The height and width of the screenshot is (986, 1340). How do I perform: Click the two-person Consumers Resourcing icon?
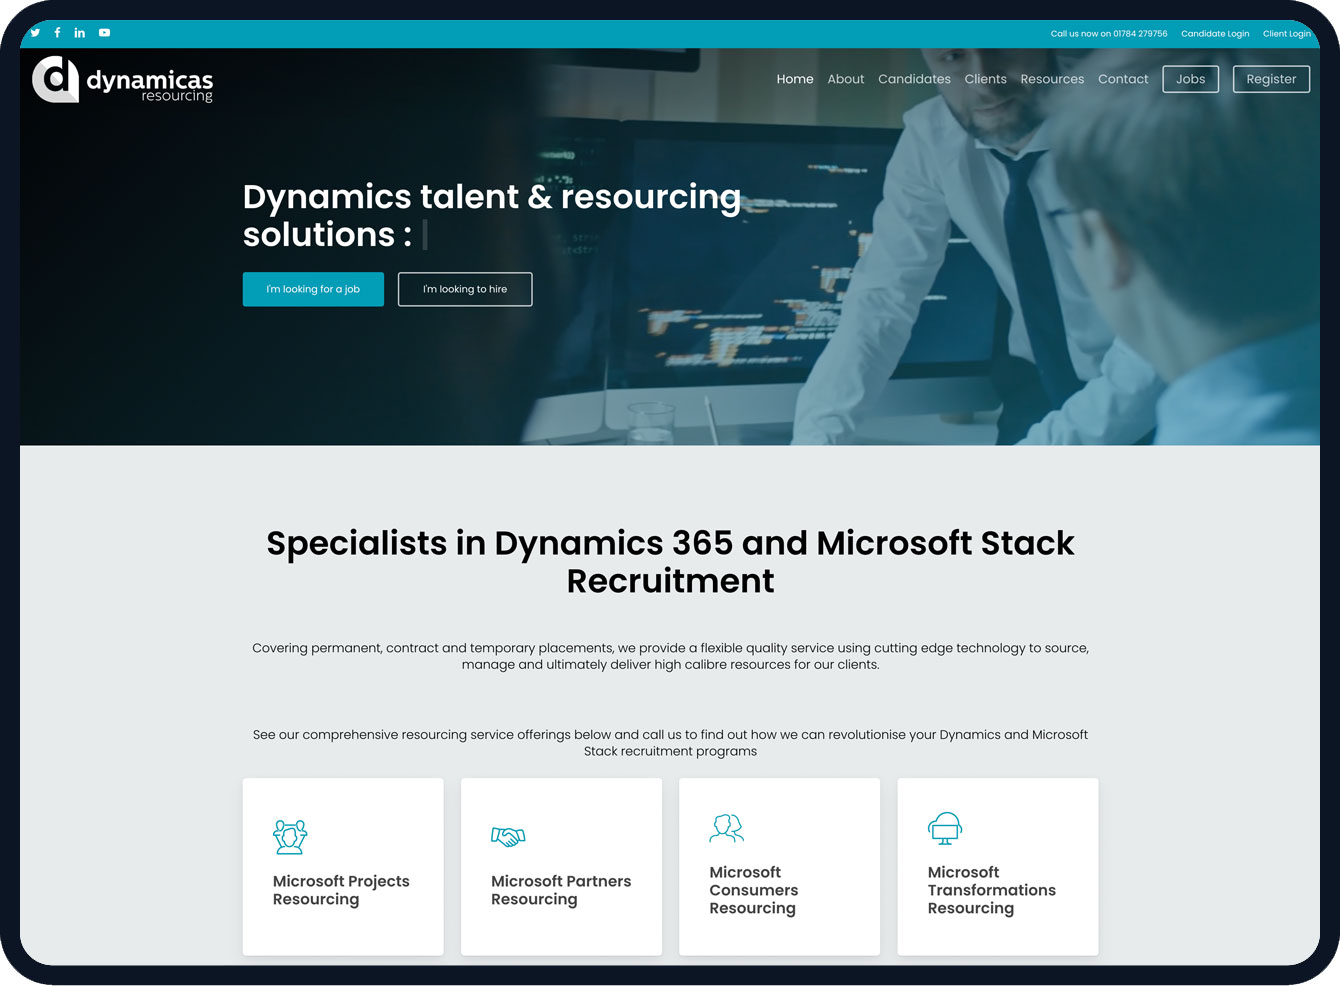[x=727, y=828]
